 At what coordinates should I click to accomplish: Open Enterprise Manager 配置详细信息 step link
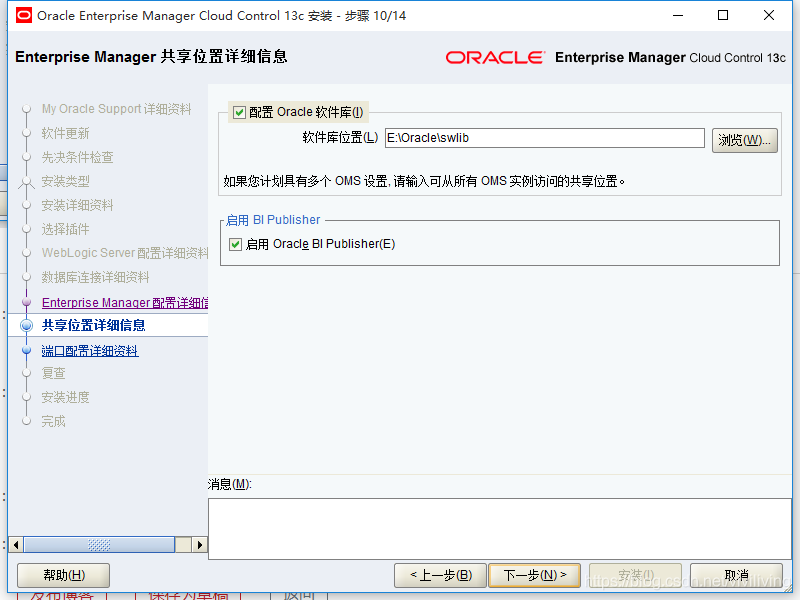pyautogui.click(x=125, y=303)
